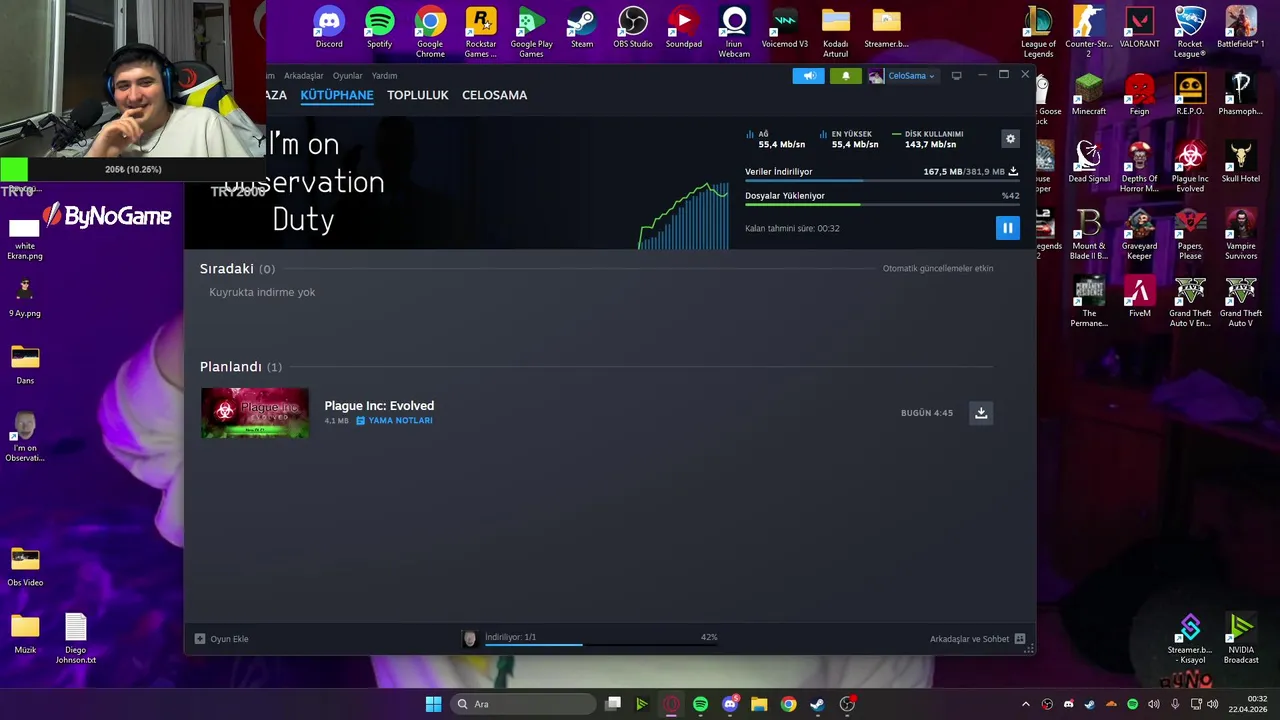This screenshot has width=1280, height=720.
Task: Click the Dosyalar Yükleniyor progress bar
Action: 881,204
